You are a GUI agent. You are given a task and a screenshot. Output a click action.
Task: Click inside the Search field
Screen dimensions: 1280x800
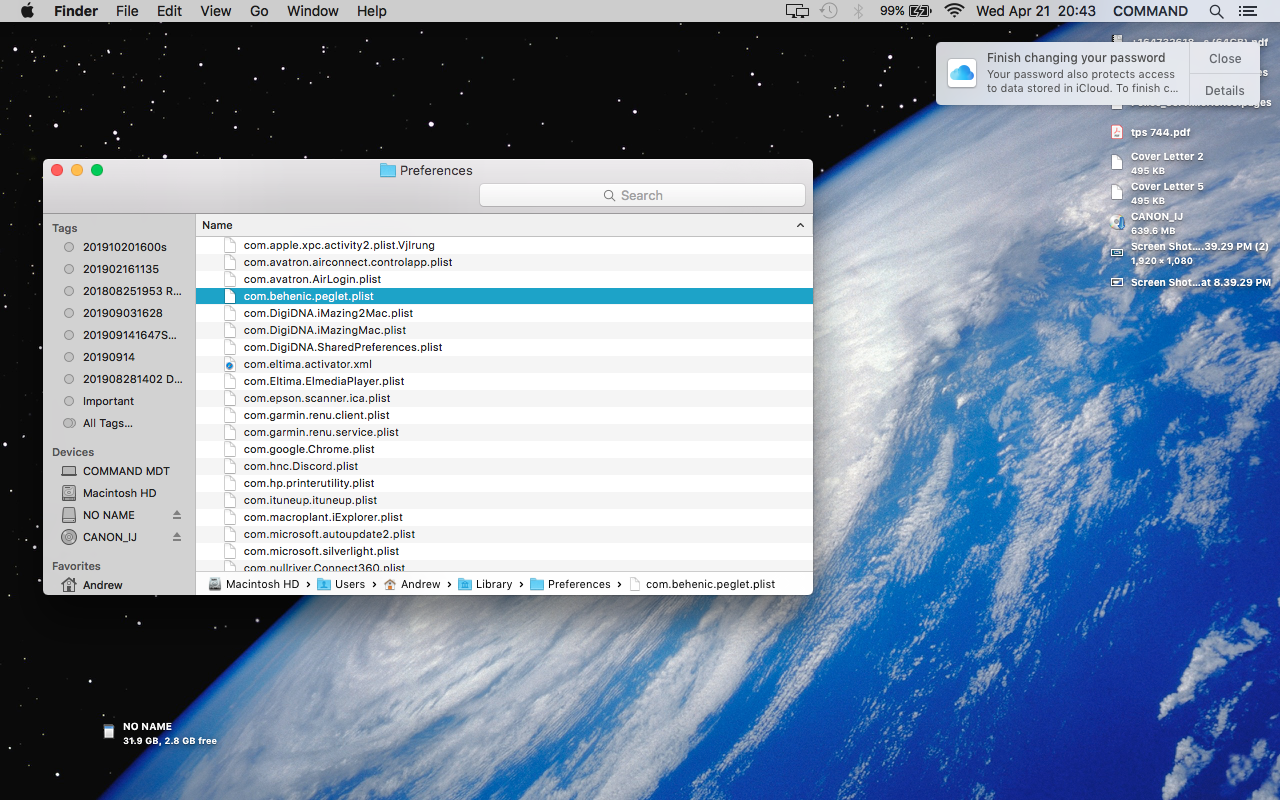[641, 194]
